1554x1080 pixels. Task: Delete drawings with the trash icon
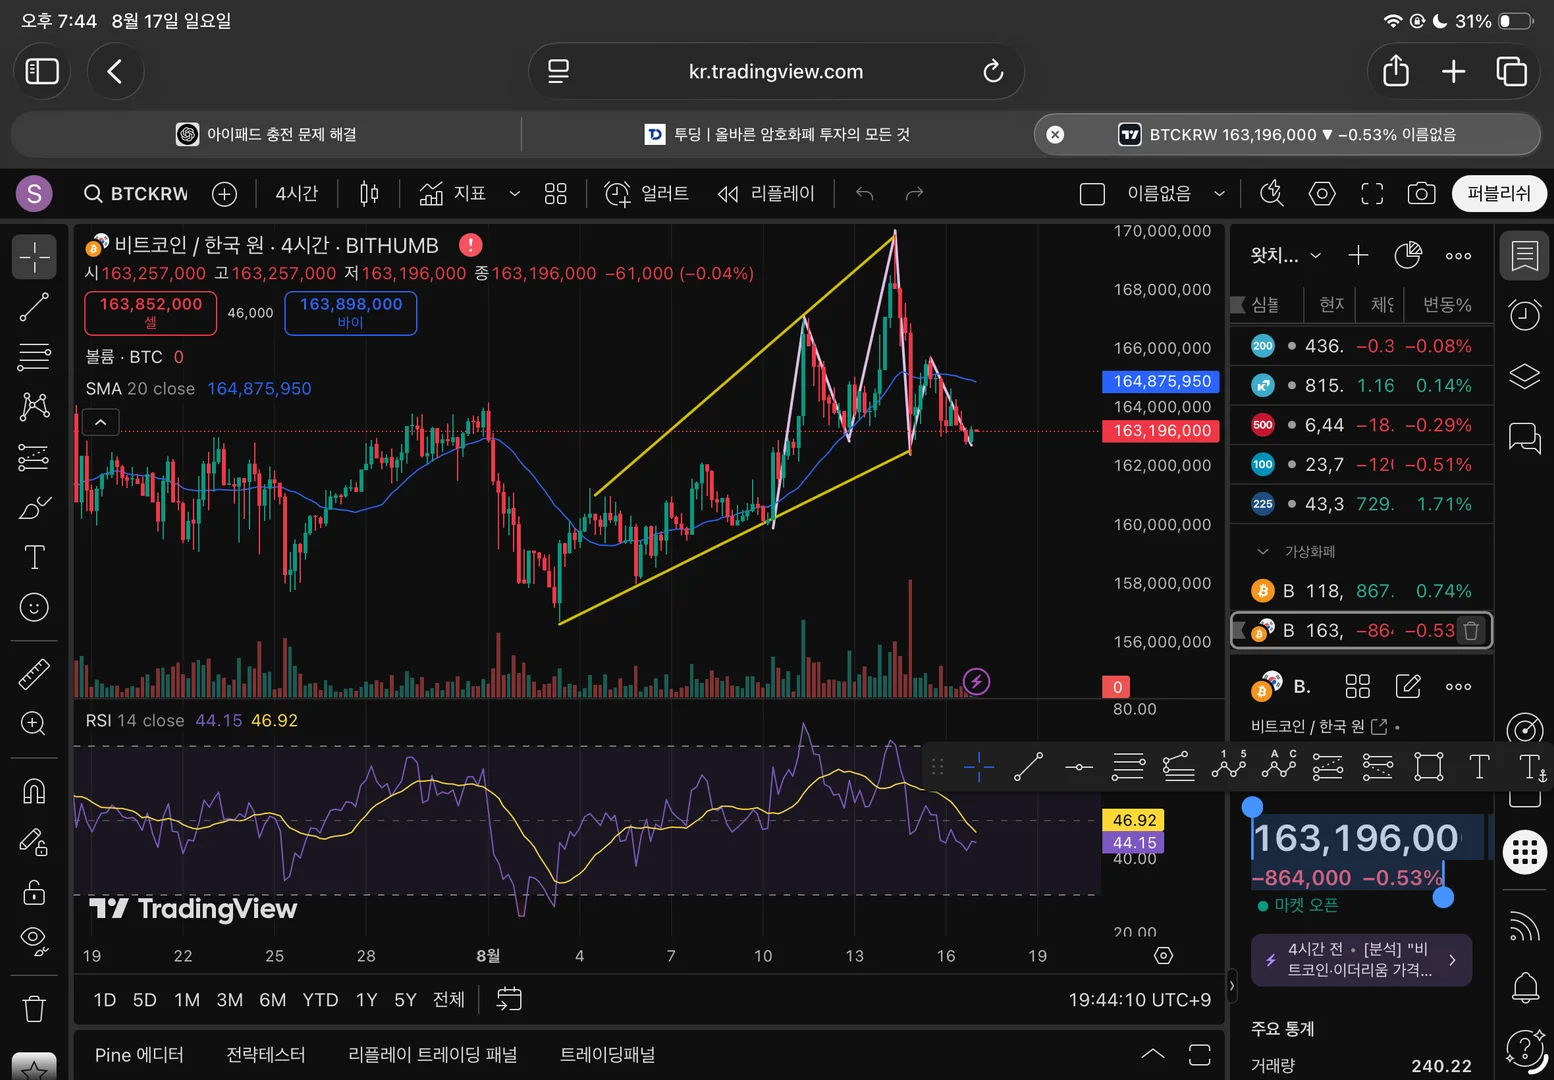point(34,1008)
